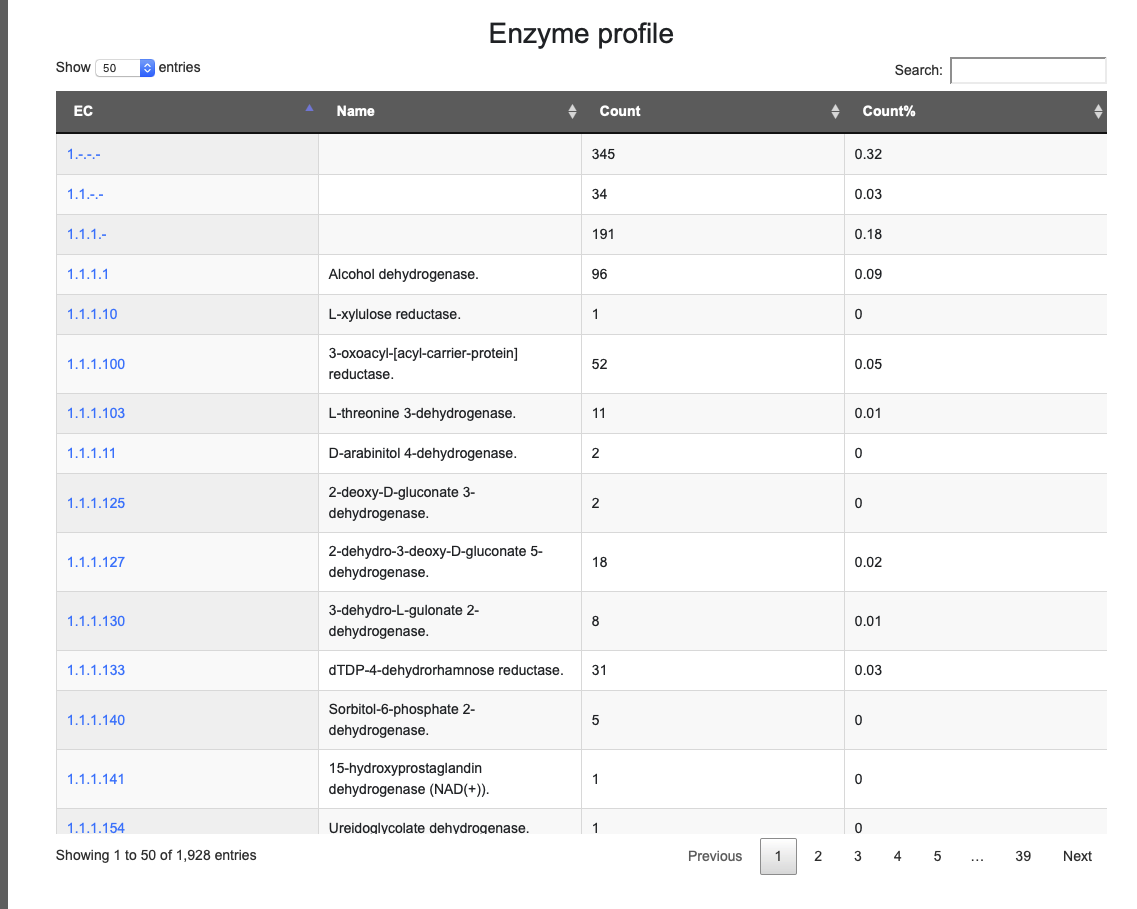Click the Show entries stepper control
1137x909 pixels.
(146, 67)
